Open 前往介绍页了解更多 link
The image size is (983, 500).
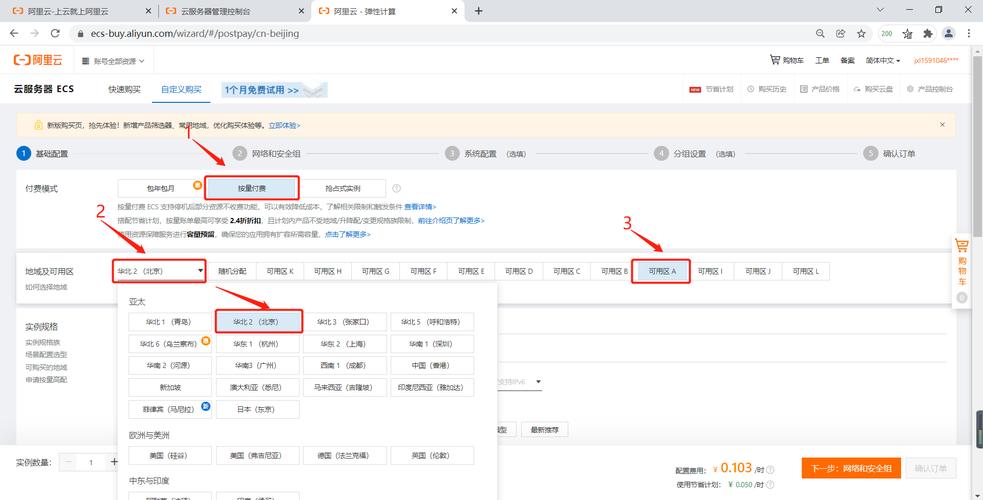pyautogui.click(x=451, y=221)
